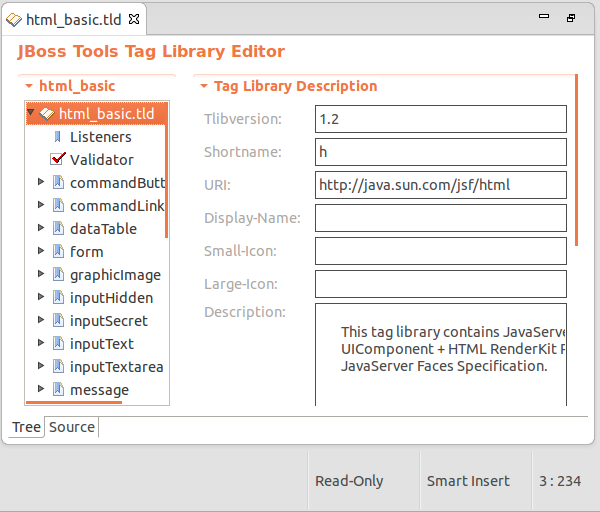Click the inputTextarea tag icon
Viewport: 600px width, 512px height.
coord(58,366)
